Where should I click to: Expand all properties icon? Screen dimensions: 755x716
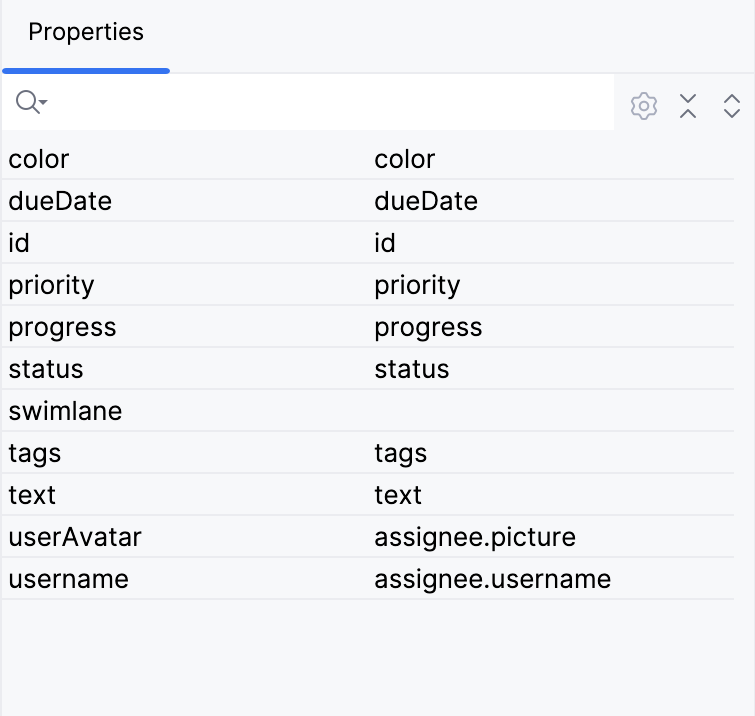[732, 106]
